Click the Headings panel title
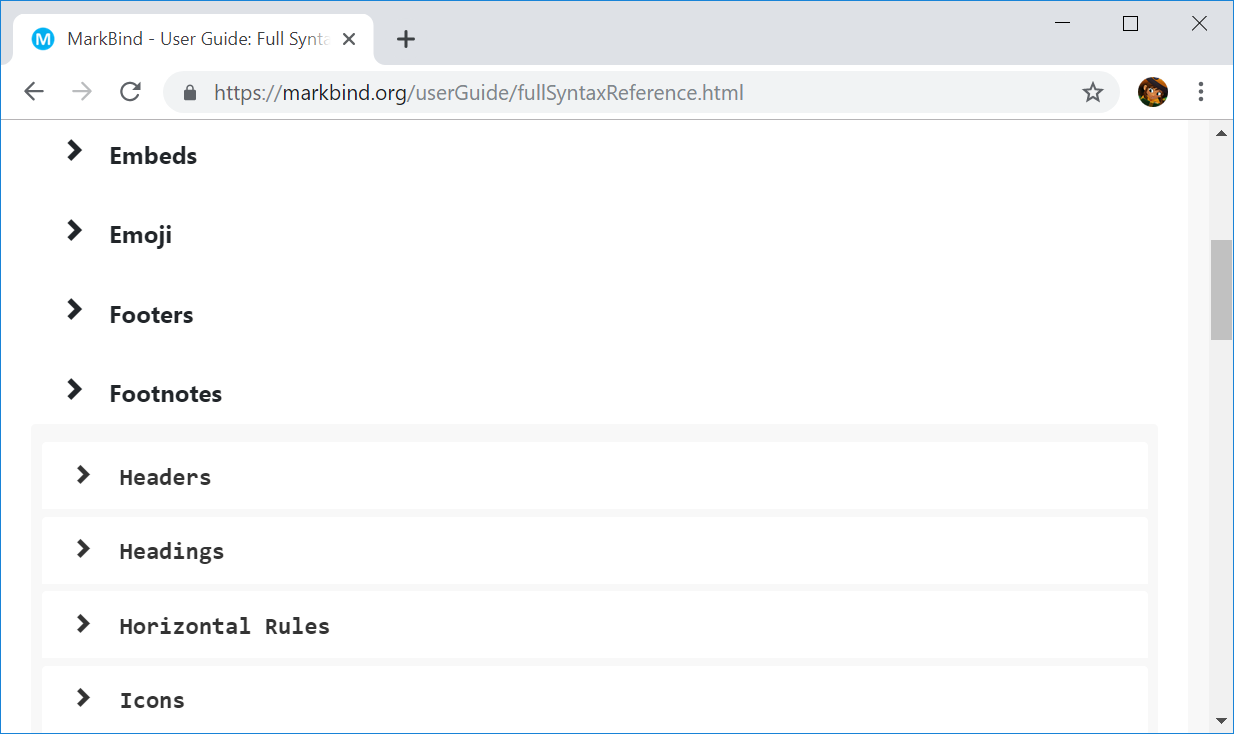This screenshot has height=734, width=1234. point(172,552)
